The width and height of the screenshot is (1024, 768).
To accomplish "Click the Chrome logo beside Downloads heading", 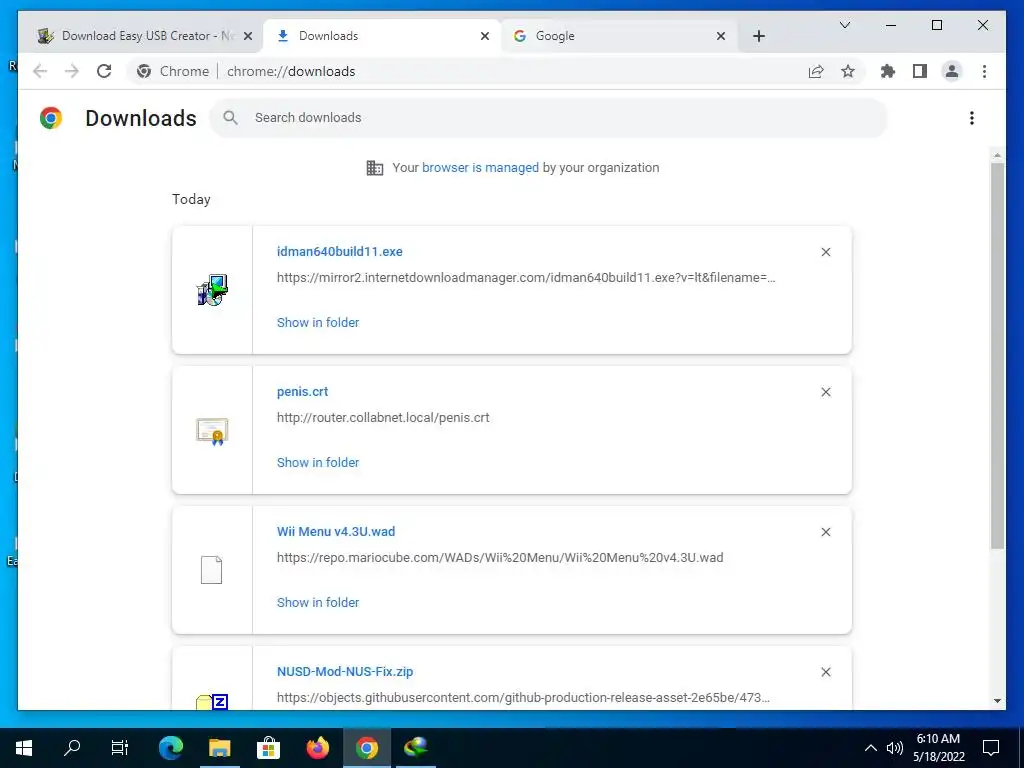I will coord(51,118).
